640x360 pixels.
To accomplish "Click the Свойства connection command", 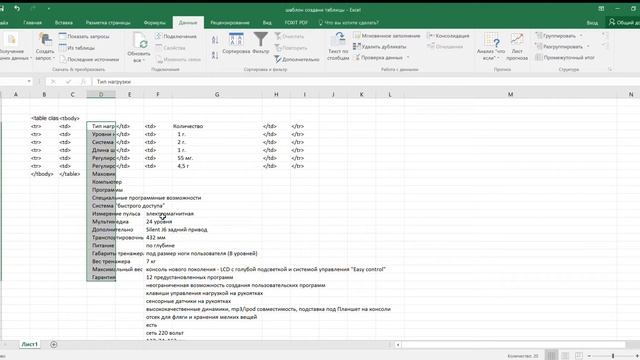I will pos(170,48).
